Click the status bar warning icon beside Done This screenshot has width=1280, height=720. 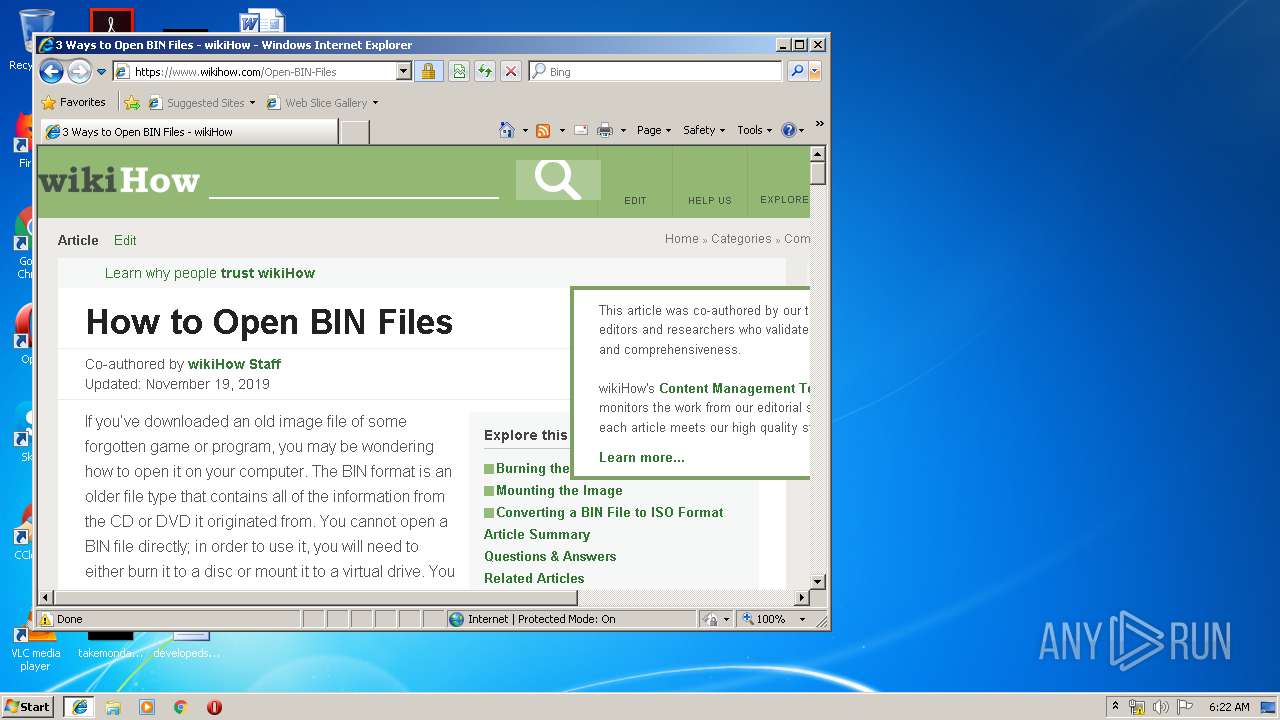(46, 619)
